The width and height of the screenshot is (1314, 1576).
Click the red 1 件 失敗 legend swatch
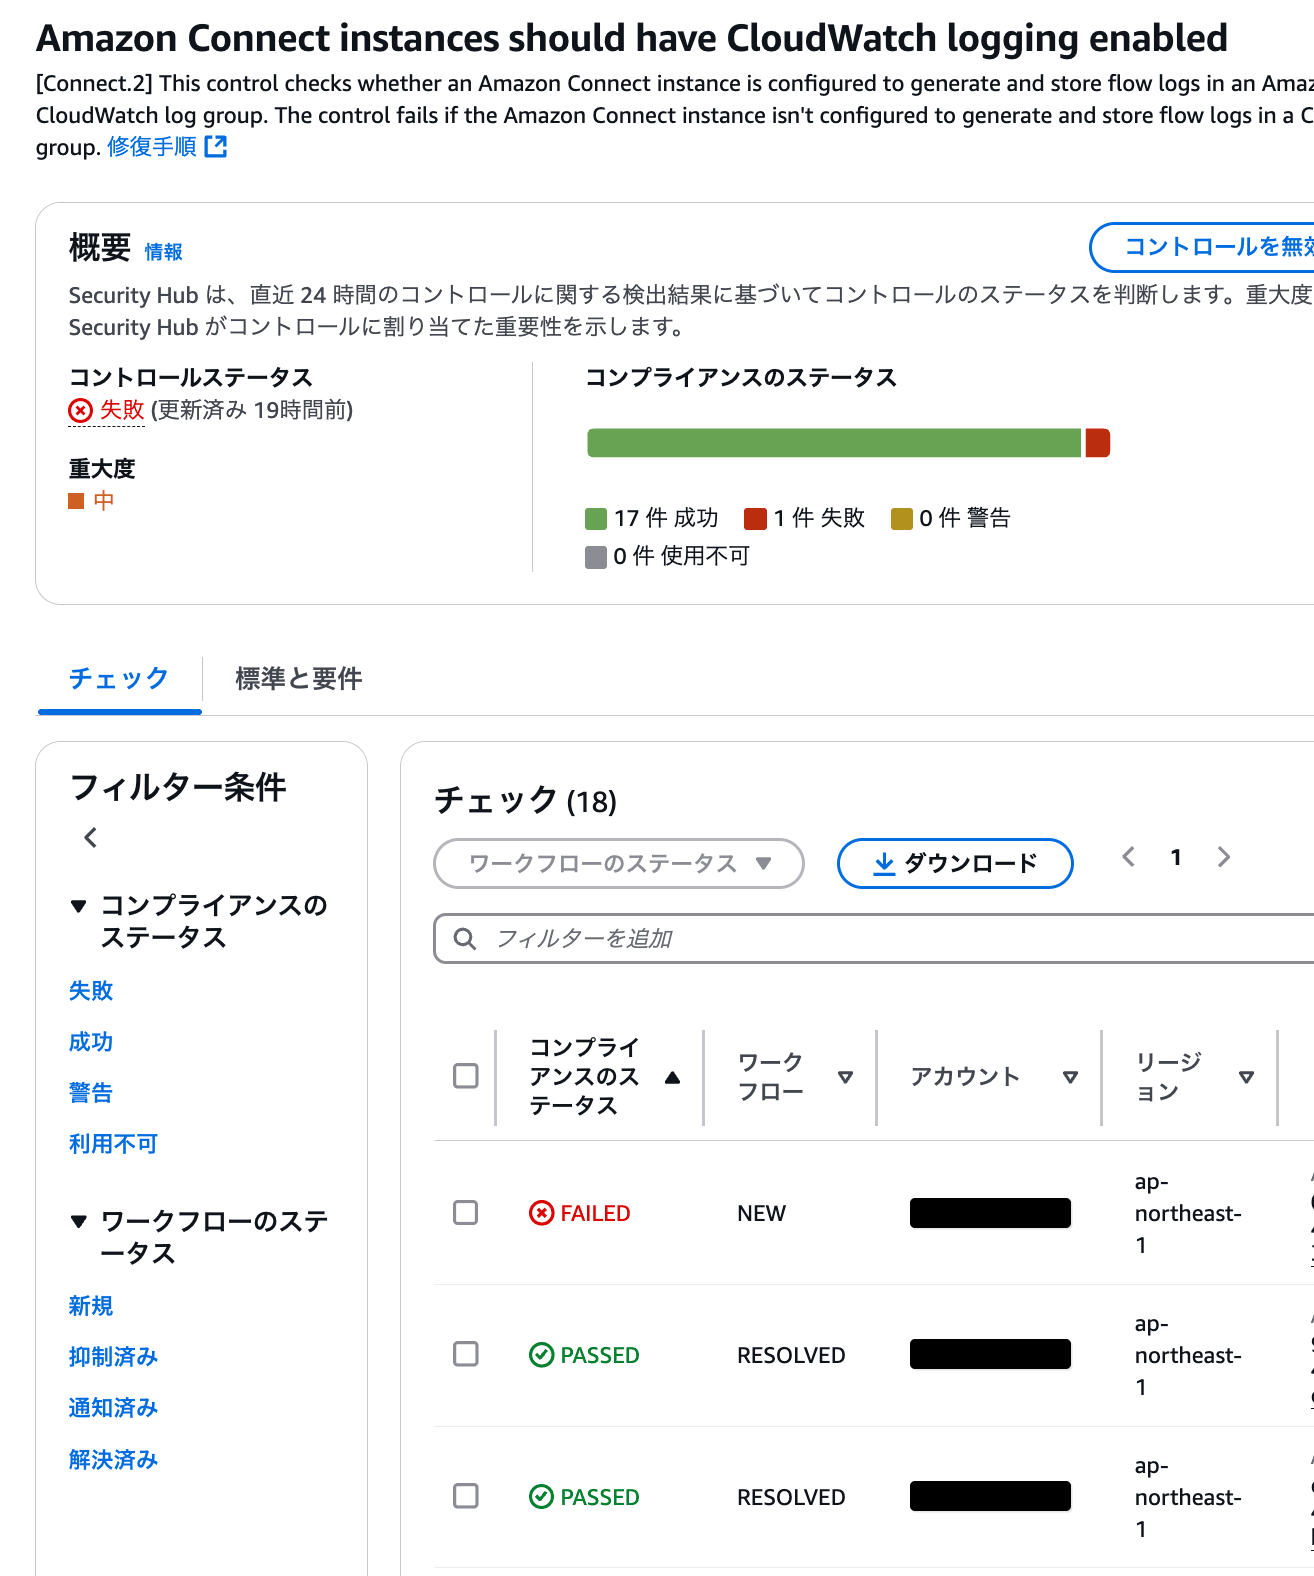[755, 518]
